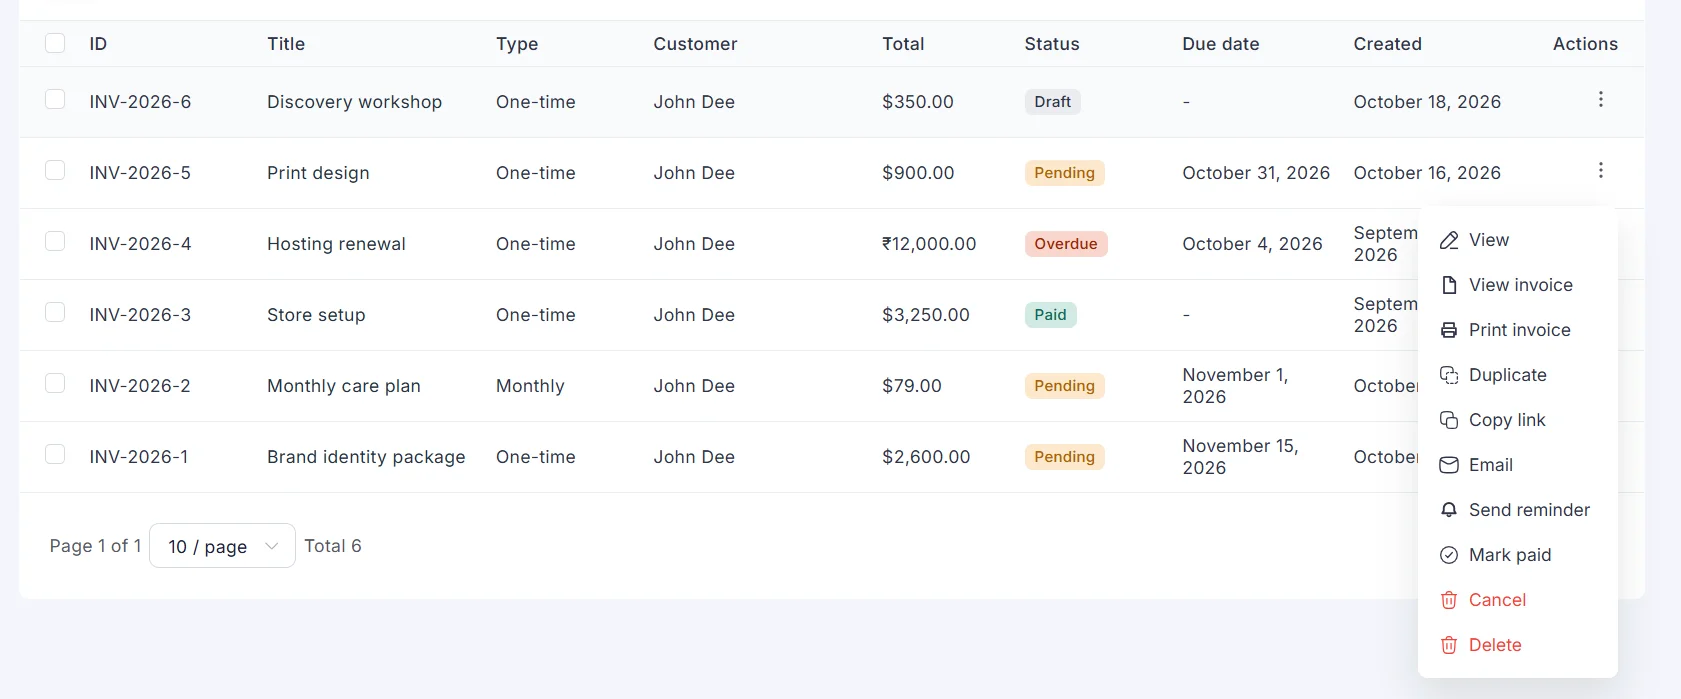Click the $3,250.00 total amount
This screenshot has height=699, width=1681.
[x=926, y=315]
